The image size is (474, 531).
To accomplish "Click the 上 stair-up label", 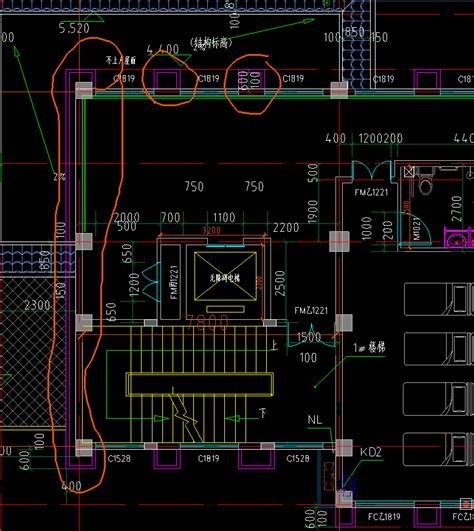I will pyautogui.click(x=274, y=345).
